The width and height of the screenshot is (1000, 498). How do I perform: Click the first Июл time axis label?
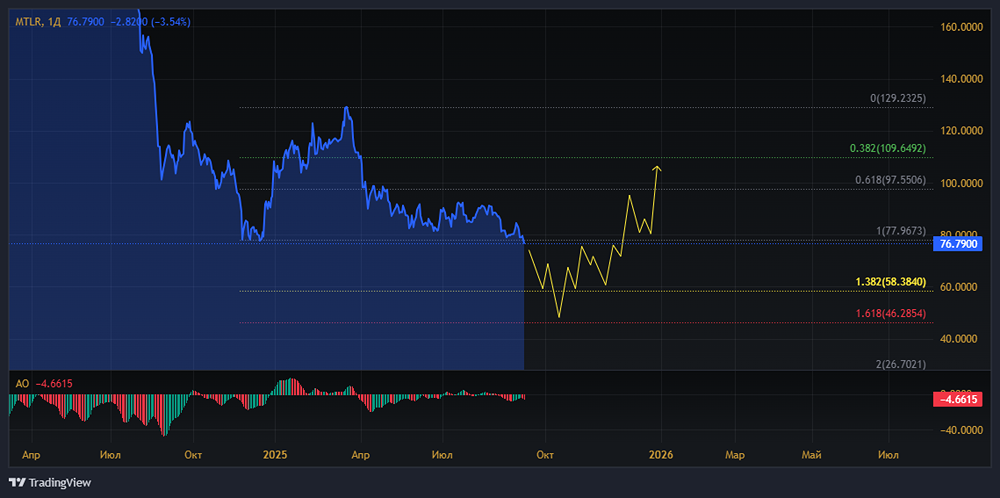tap(112, 455)
